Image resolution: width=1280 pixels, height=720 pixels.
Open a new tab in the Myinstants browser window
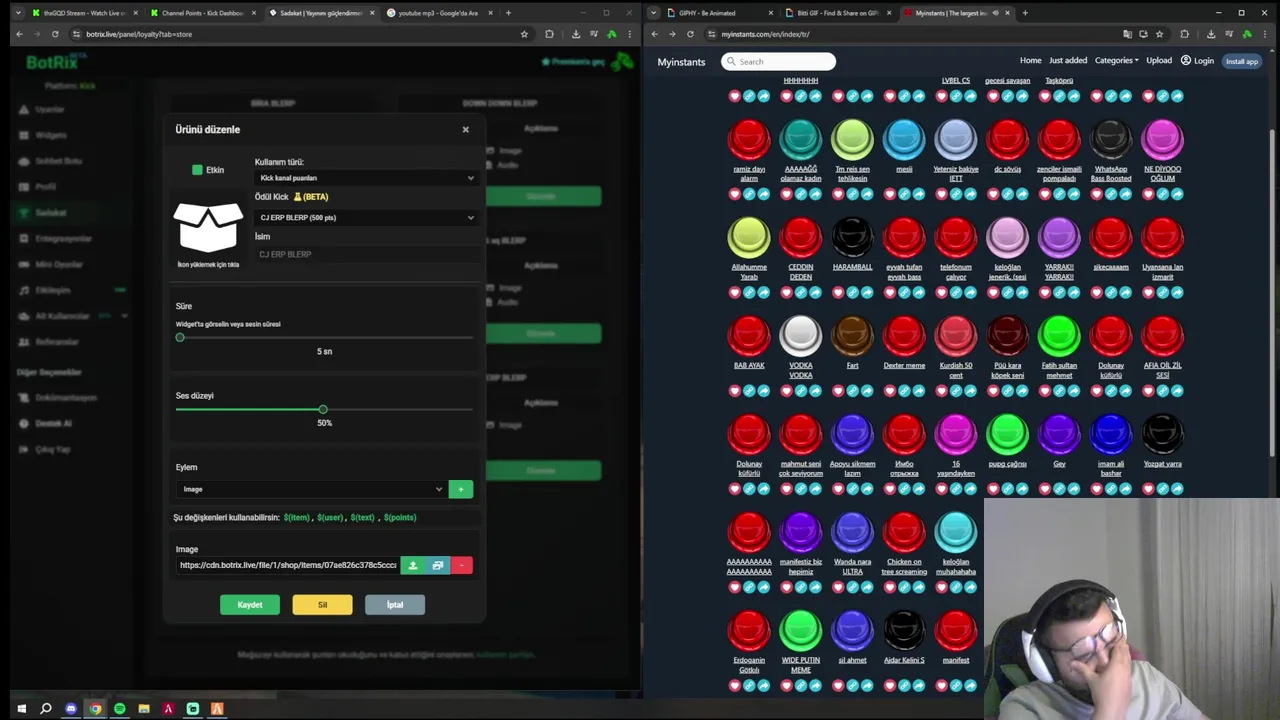(1025, 13)
